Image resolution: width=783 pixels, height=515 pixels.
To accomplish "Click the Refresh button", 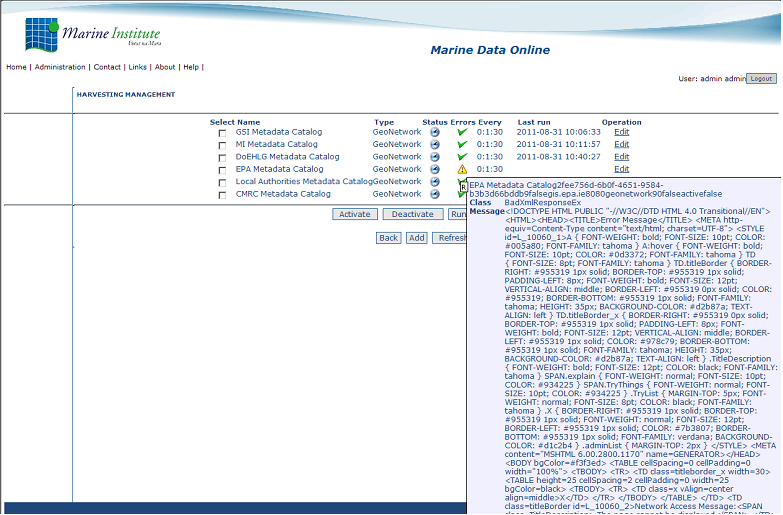I will click(x=450, y=238).
